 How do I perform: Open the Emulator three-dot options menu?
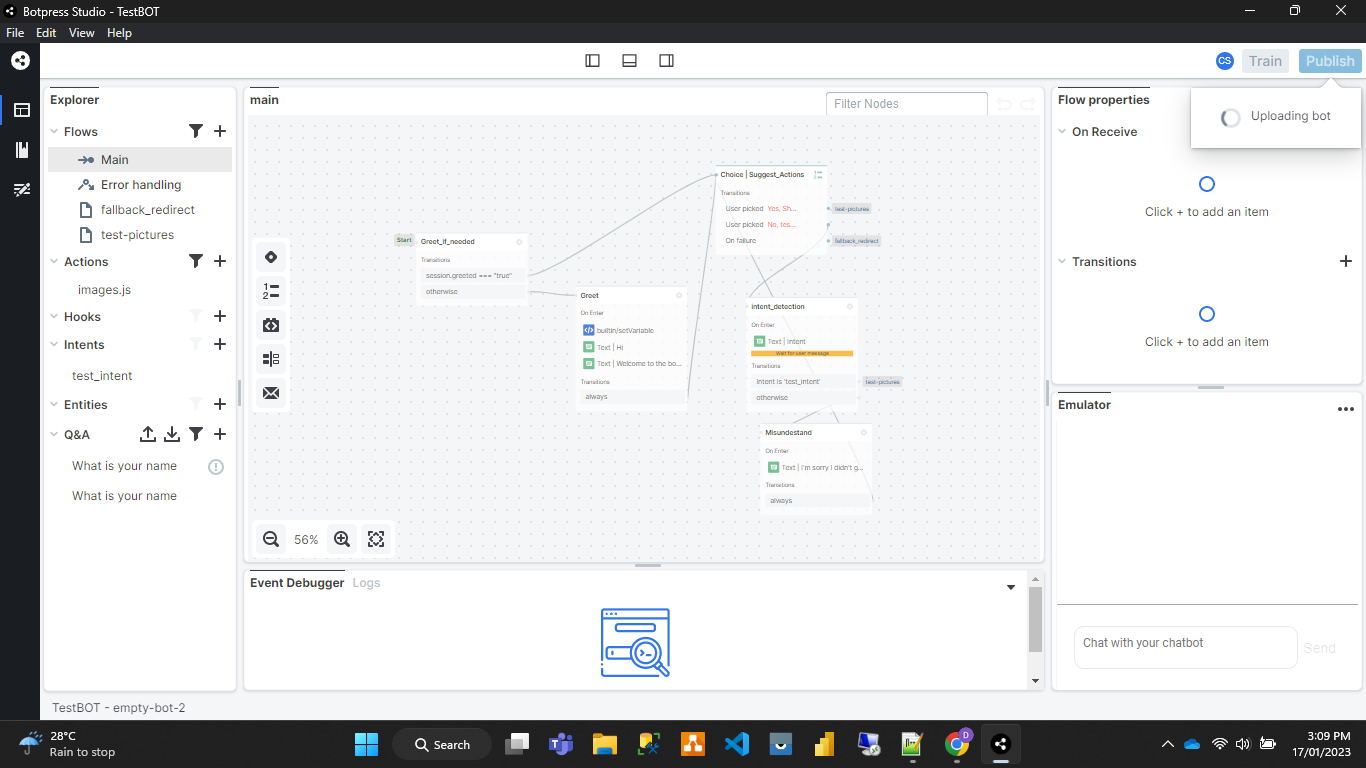(1345, 409)
